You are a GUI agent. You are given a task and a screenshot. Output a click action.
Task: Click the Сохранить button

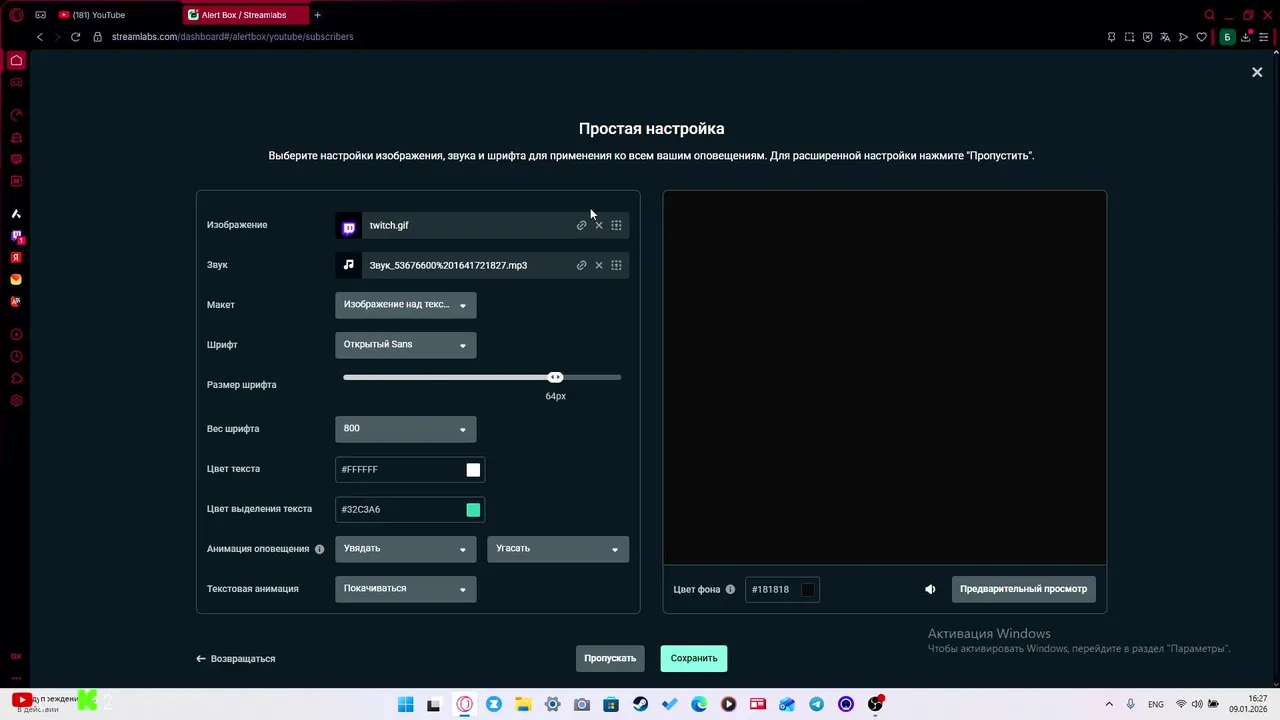(x=694, y=658)
